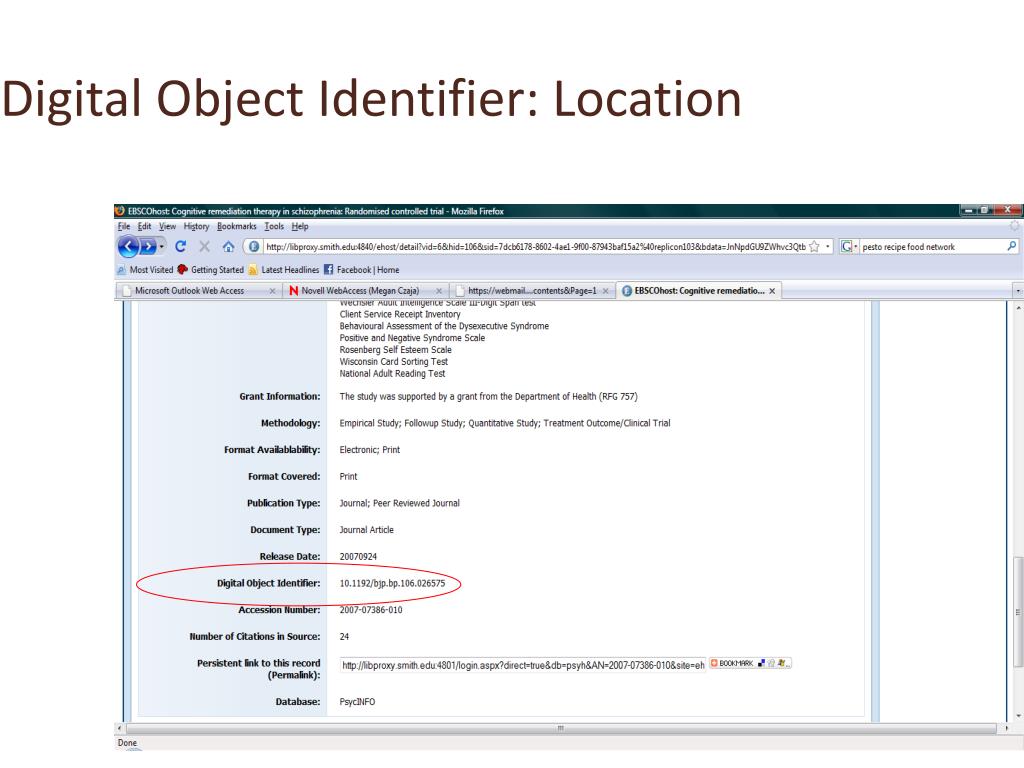Click the horizontal scrollbar thumb
The height and width of the screenshot is (768, 1024).
(560, 728)
